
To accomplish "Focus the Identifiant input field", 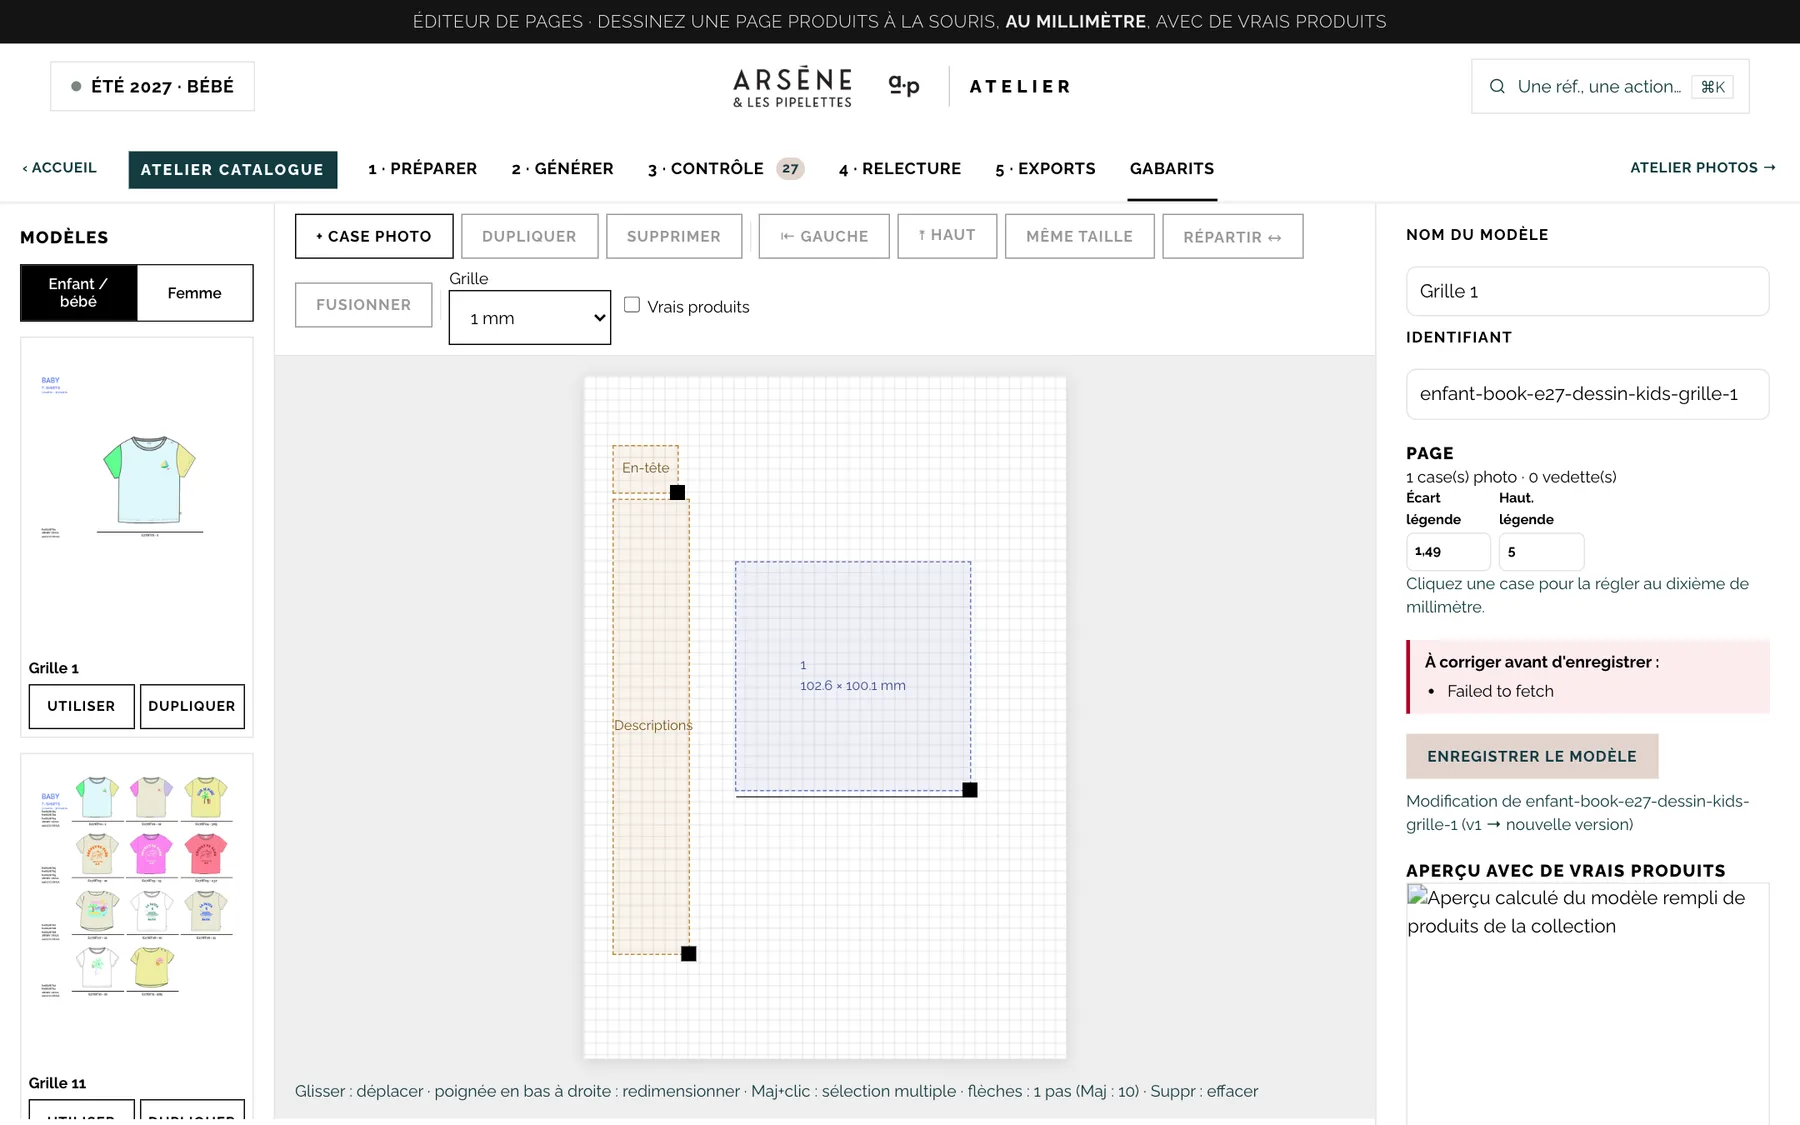I will coord(1588,394).
